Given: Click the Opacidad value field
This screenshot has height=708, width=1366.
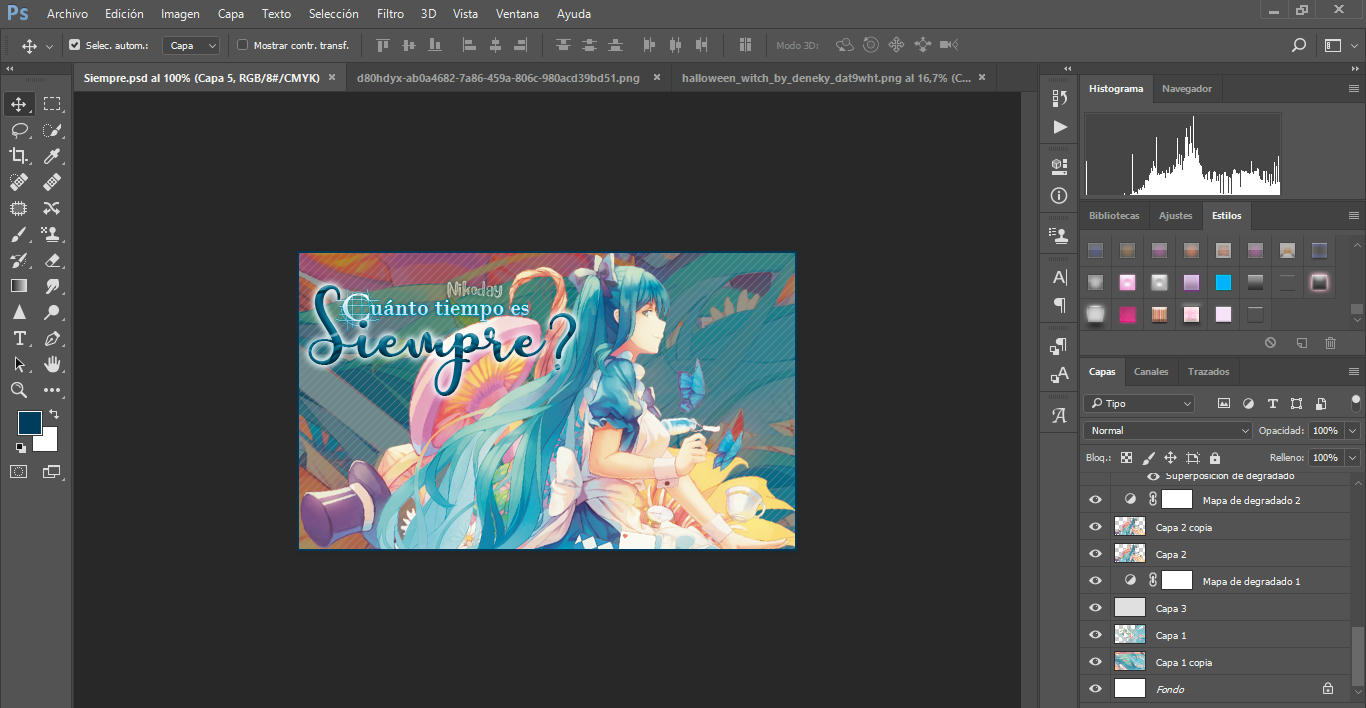Looking at the screenshot, I should tap(1325, 431).
